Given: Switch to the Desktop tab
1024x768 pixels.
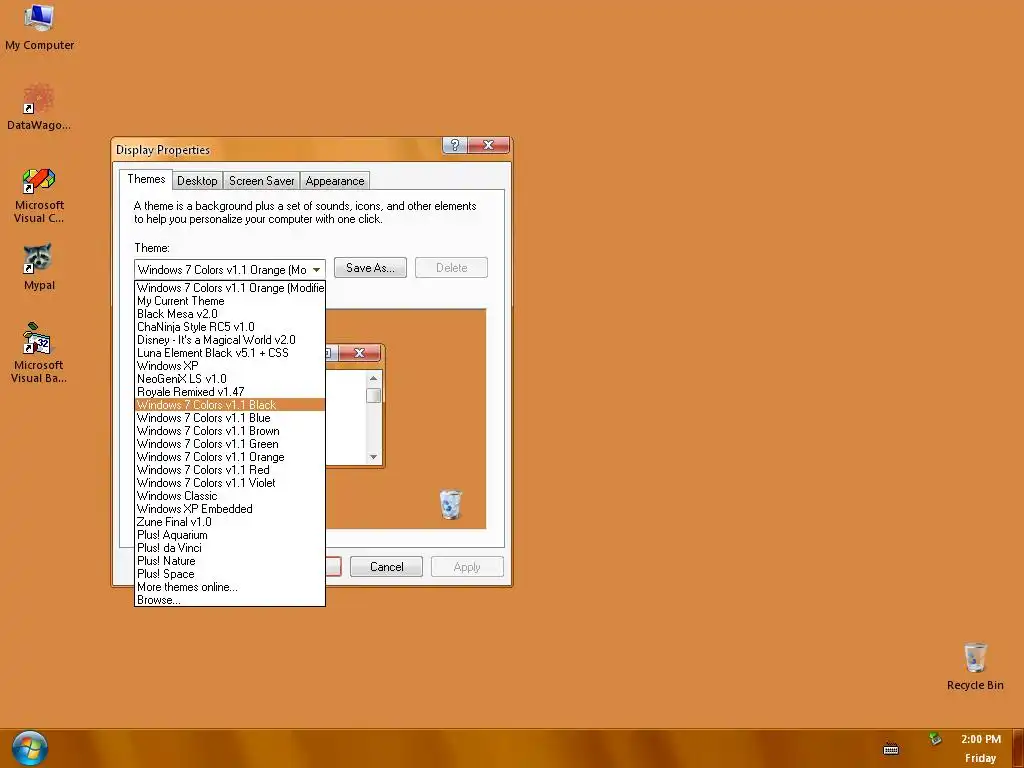Looking at the screenshot, I should pyautogui.click(x=197, y=181).
